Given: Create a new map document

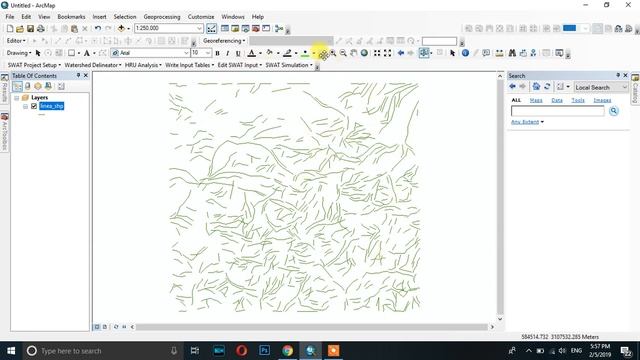Looking at the screenshot, I should coord(10,29).
